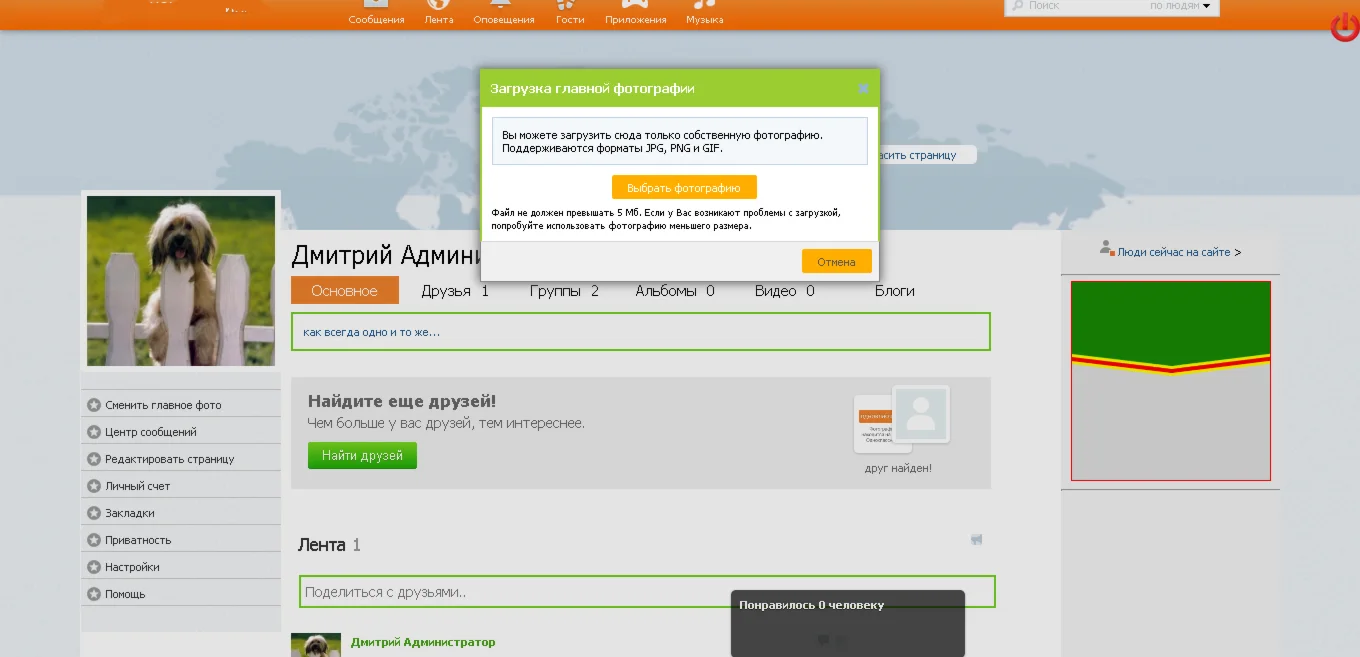Open Приложения in the top navigation
1360x657 pixels.
click(x=635, y=13)
